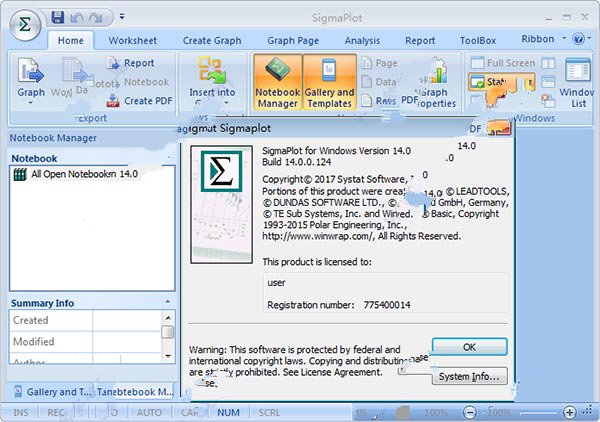This screenshot has height=422, width=600.
Task: Click the AUTO indicator in status bar
Action: (x=149, y=413)
